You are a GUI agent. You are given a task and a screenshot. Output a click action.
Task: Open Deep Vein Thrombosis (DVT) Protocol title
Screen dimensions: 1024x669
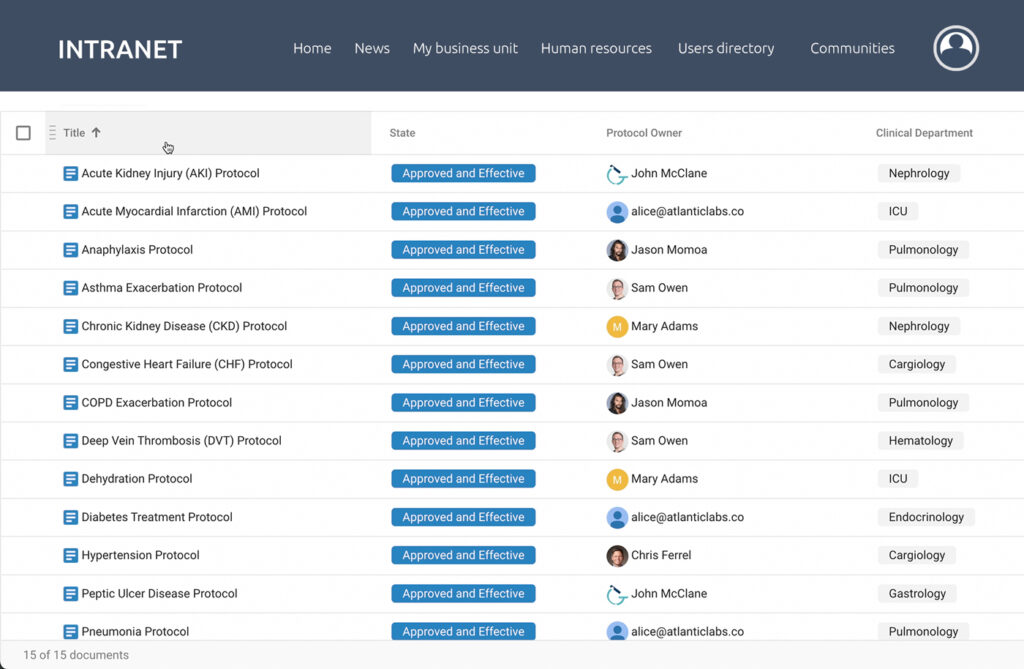pyautogui.click(x=182, y=440)
